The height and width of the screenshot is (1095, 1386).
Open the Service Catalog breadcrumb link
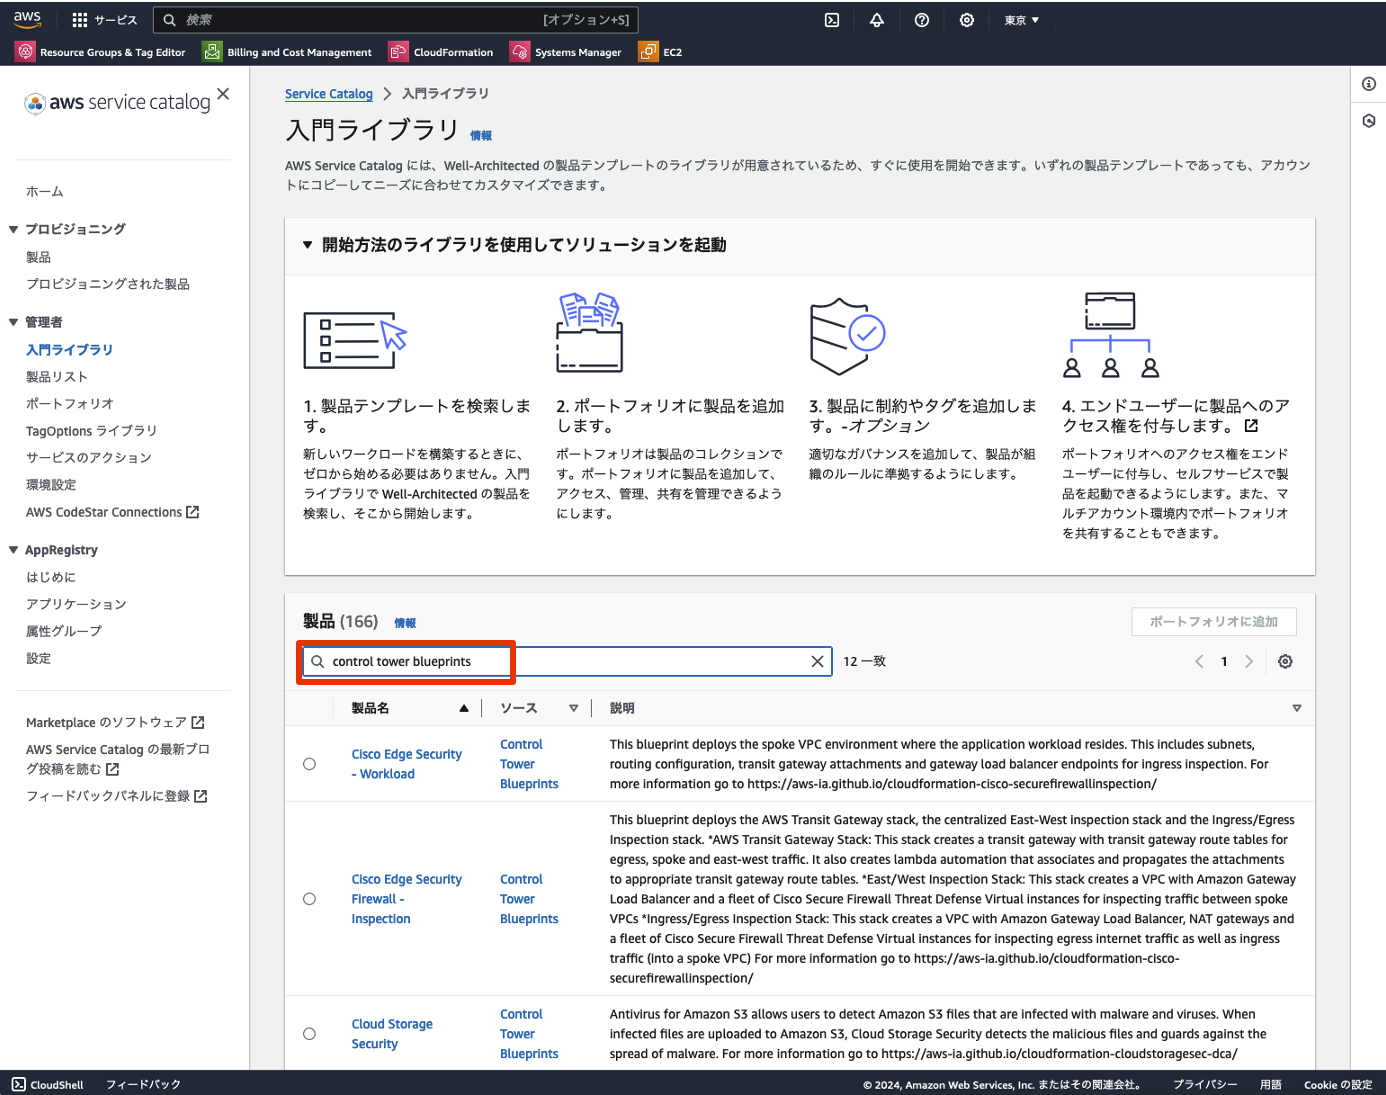329,93
